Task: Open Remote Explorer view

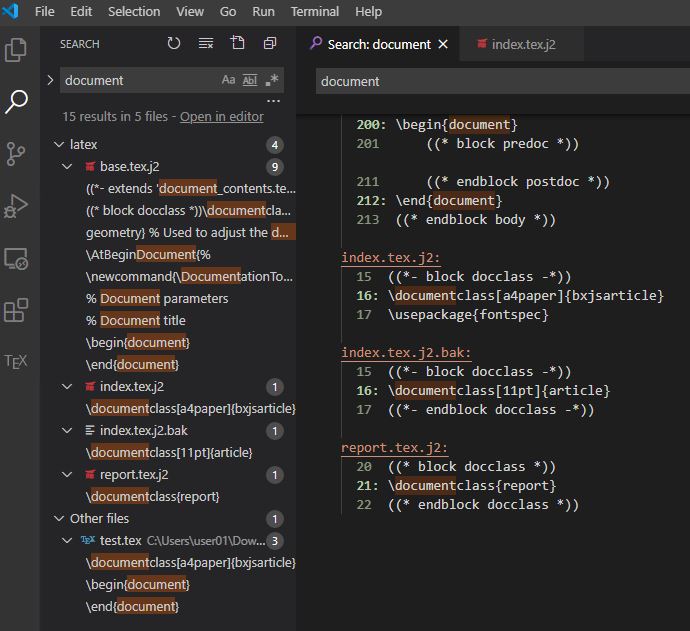Action: [x=16, y=258]
